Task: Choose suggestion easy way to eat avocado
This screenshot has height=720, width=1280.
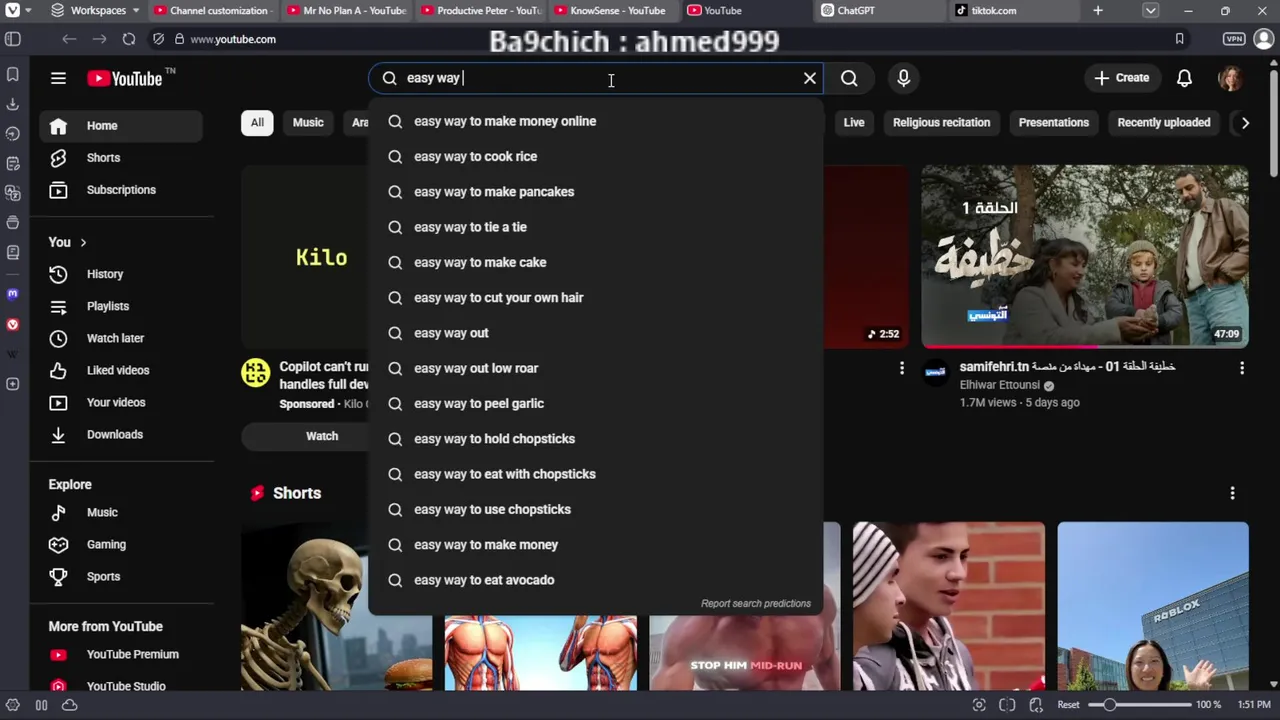Action: pos(595,580)
